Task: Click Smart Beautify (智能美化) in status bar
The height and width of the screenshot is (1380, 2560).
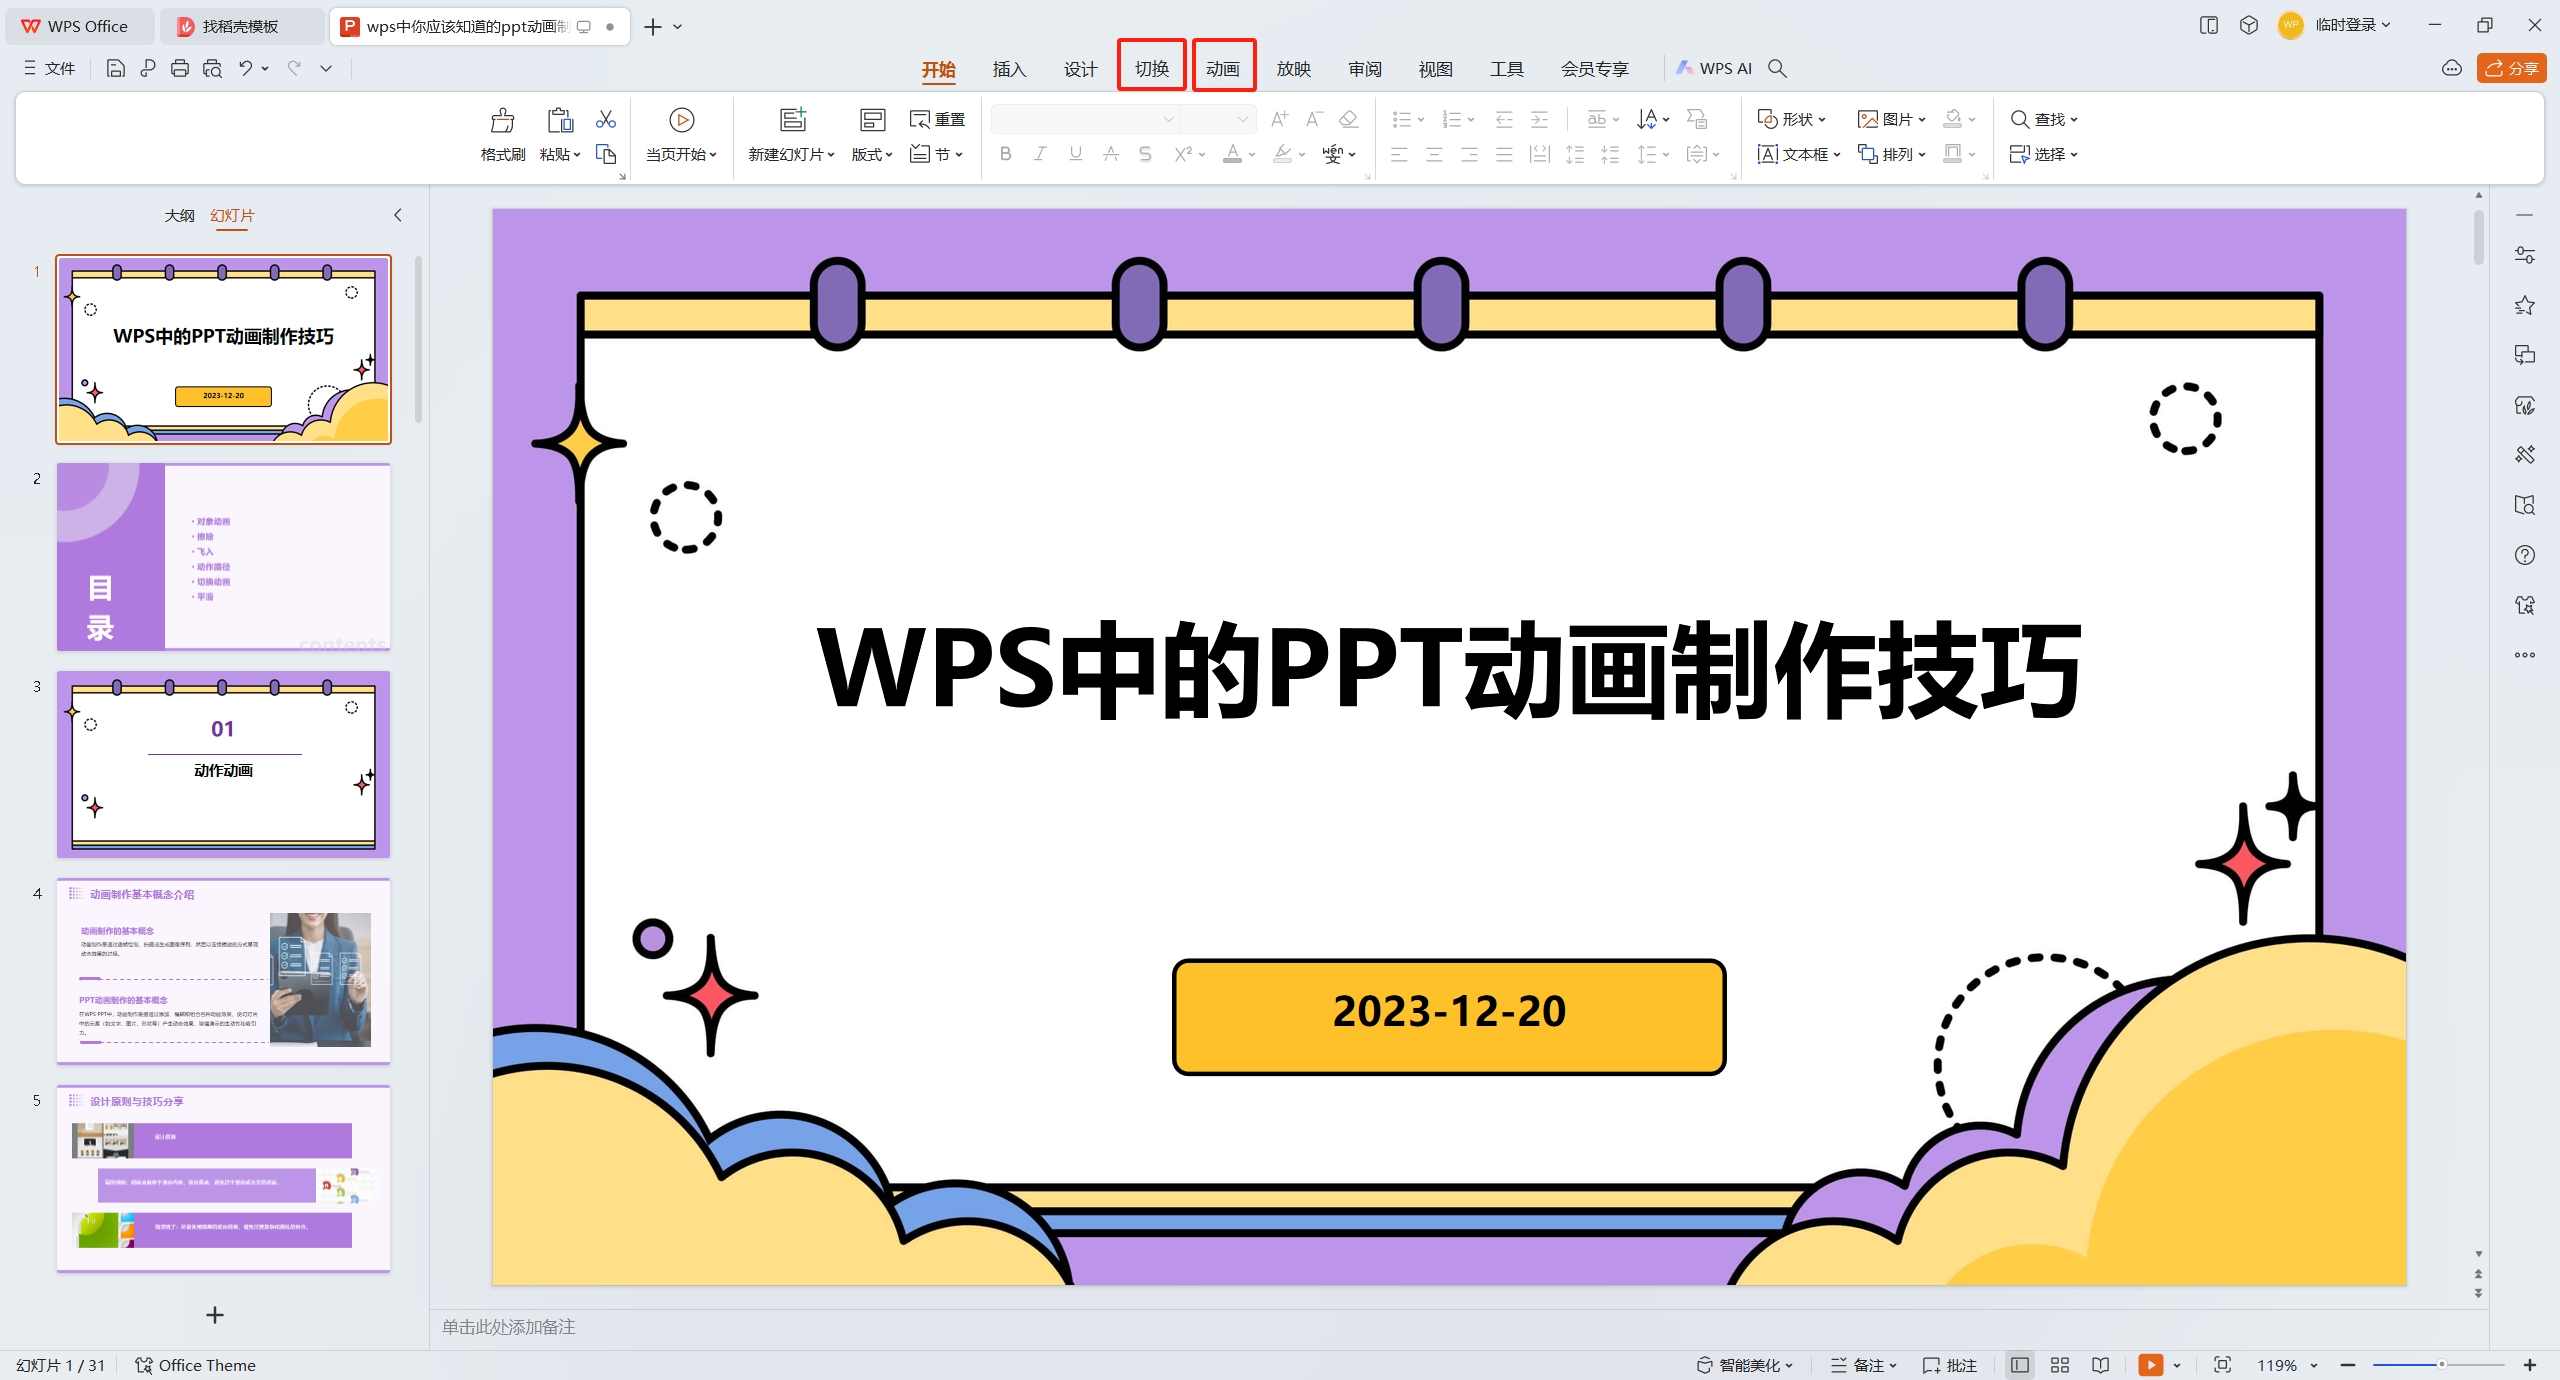Action: click(x=1745, y=1365)
